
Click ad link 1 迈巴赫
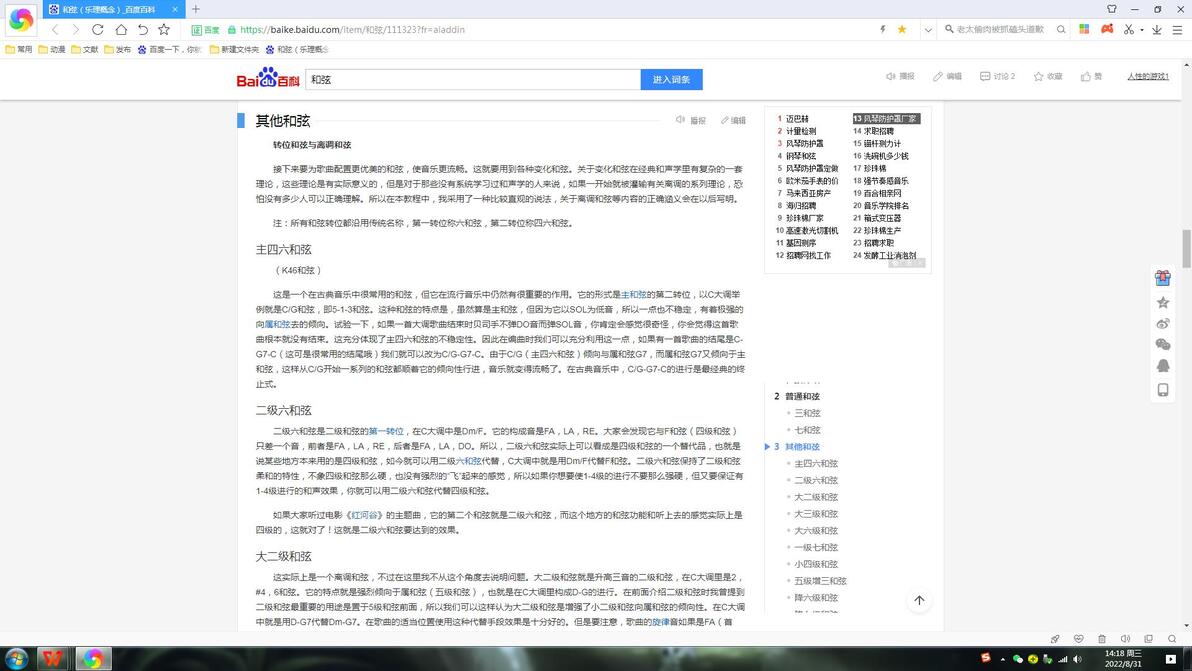point(793,119)
